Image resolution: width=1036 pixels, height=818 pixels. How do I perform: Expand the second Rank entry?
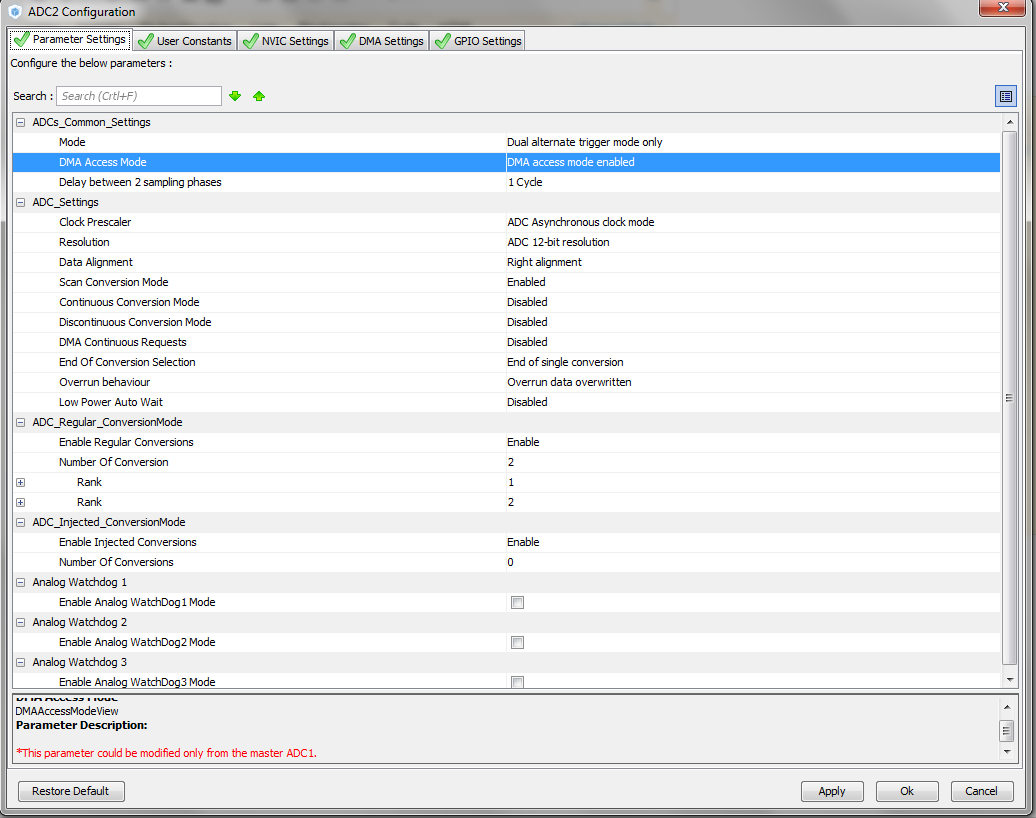pos(19,502)
